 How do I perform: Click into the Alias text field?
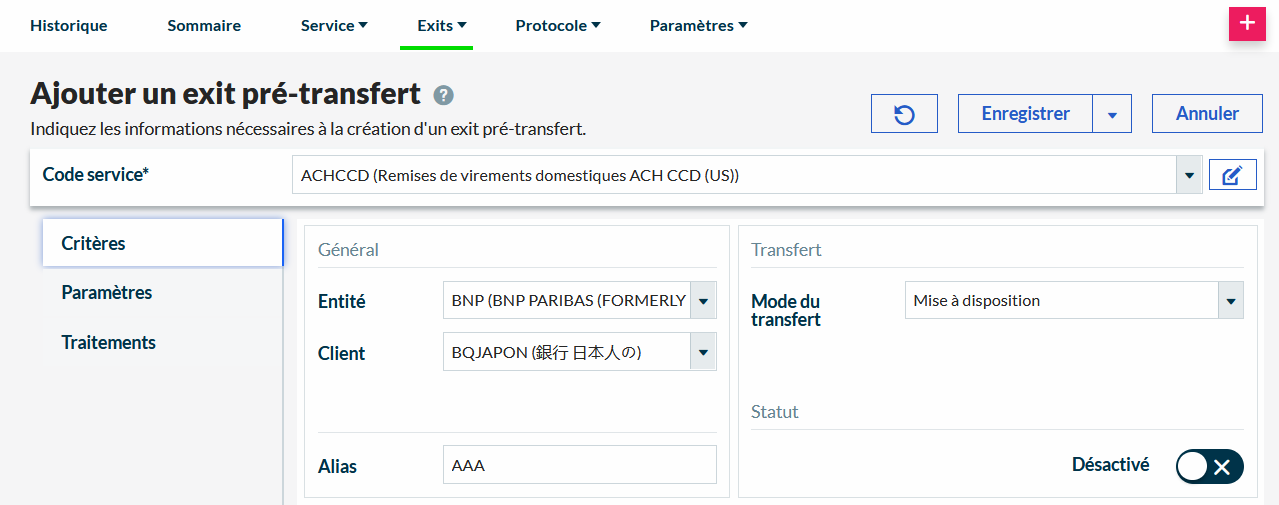coord(579,465)
